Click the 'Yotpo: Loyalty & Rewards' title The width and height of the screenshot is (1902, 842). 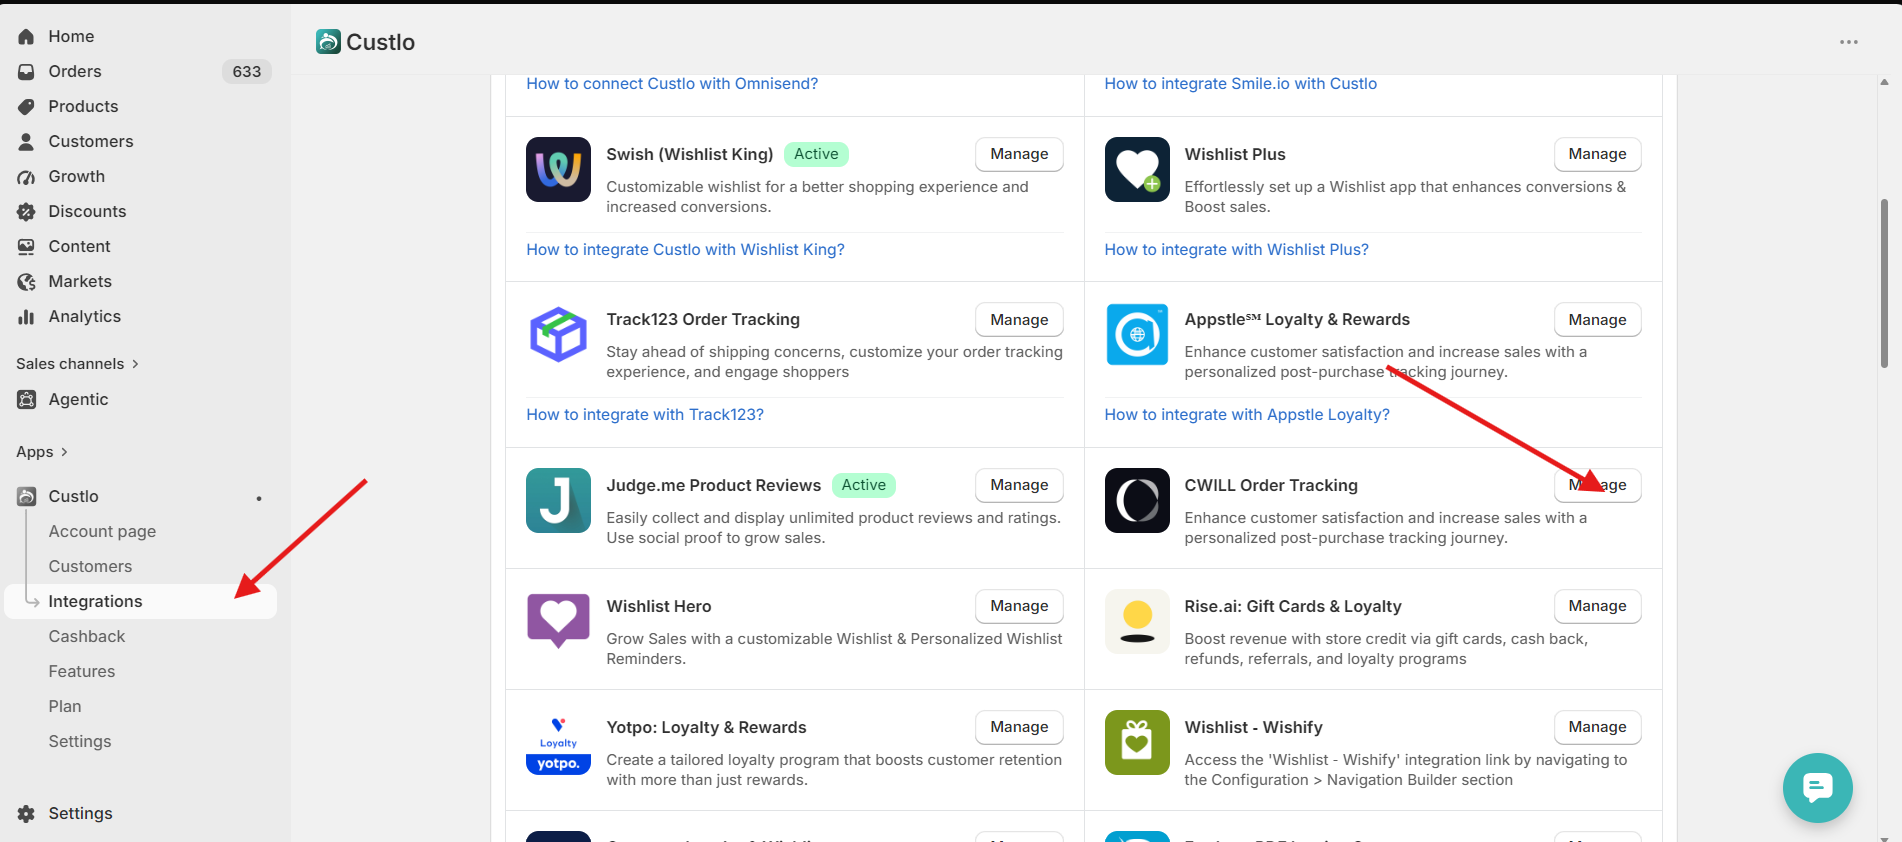[706, 728]
